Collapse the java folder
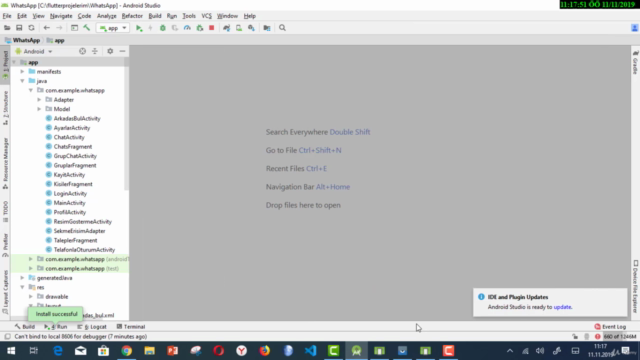This screenshot has width=640, height=360. [22, 81]
